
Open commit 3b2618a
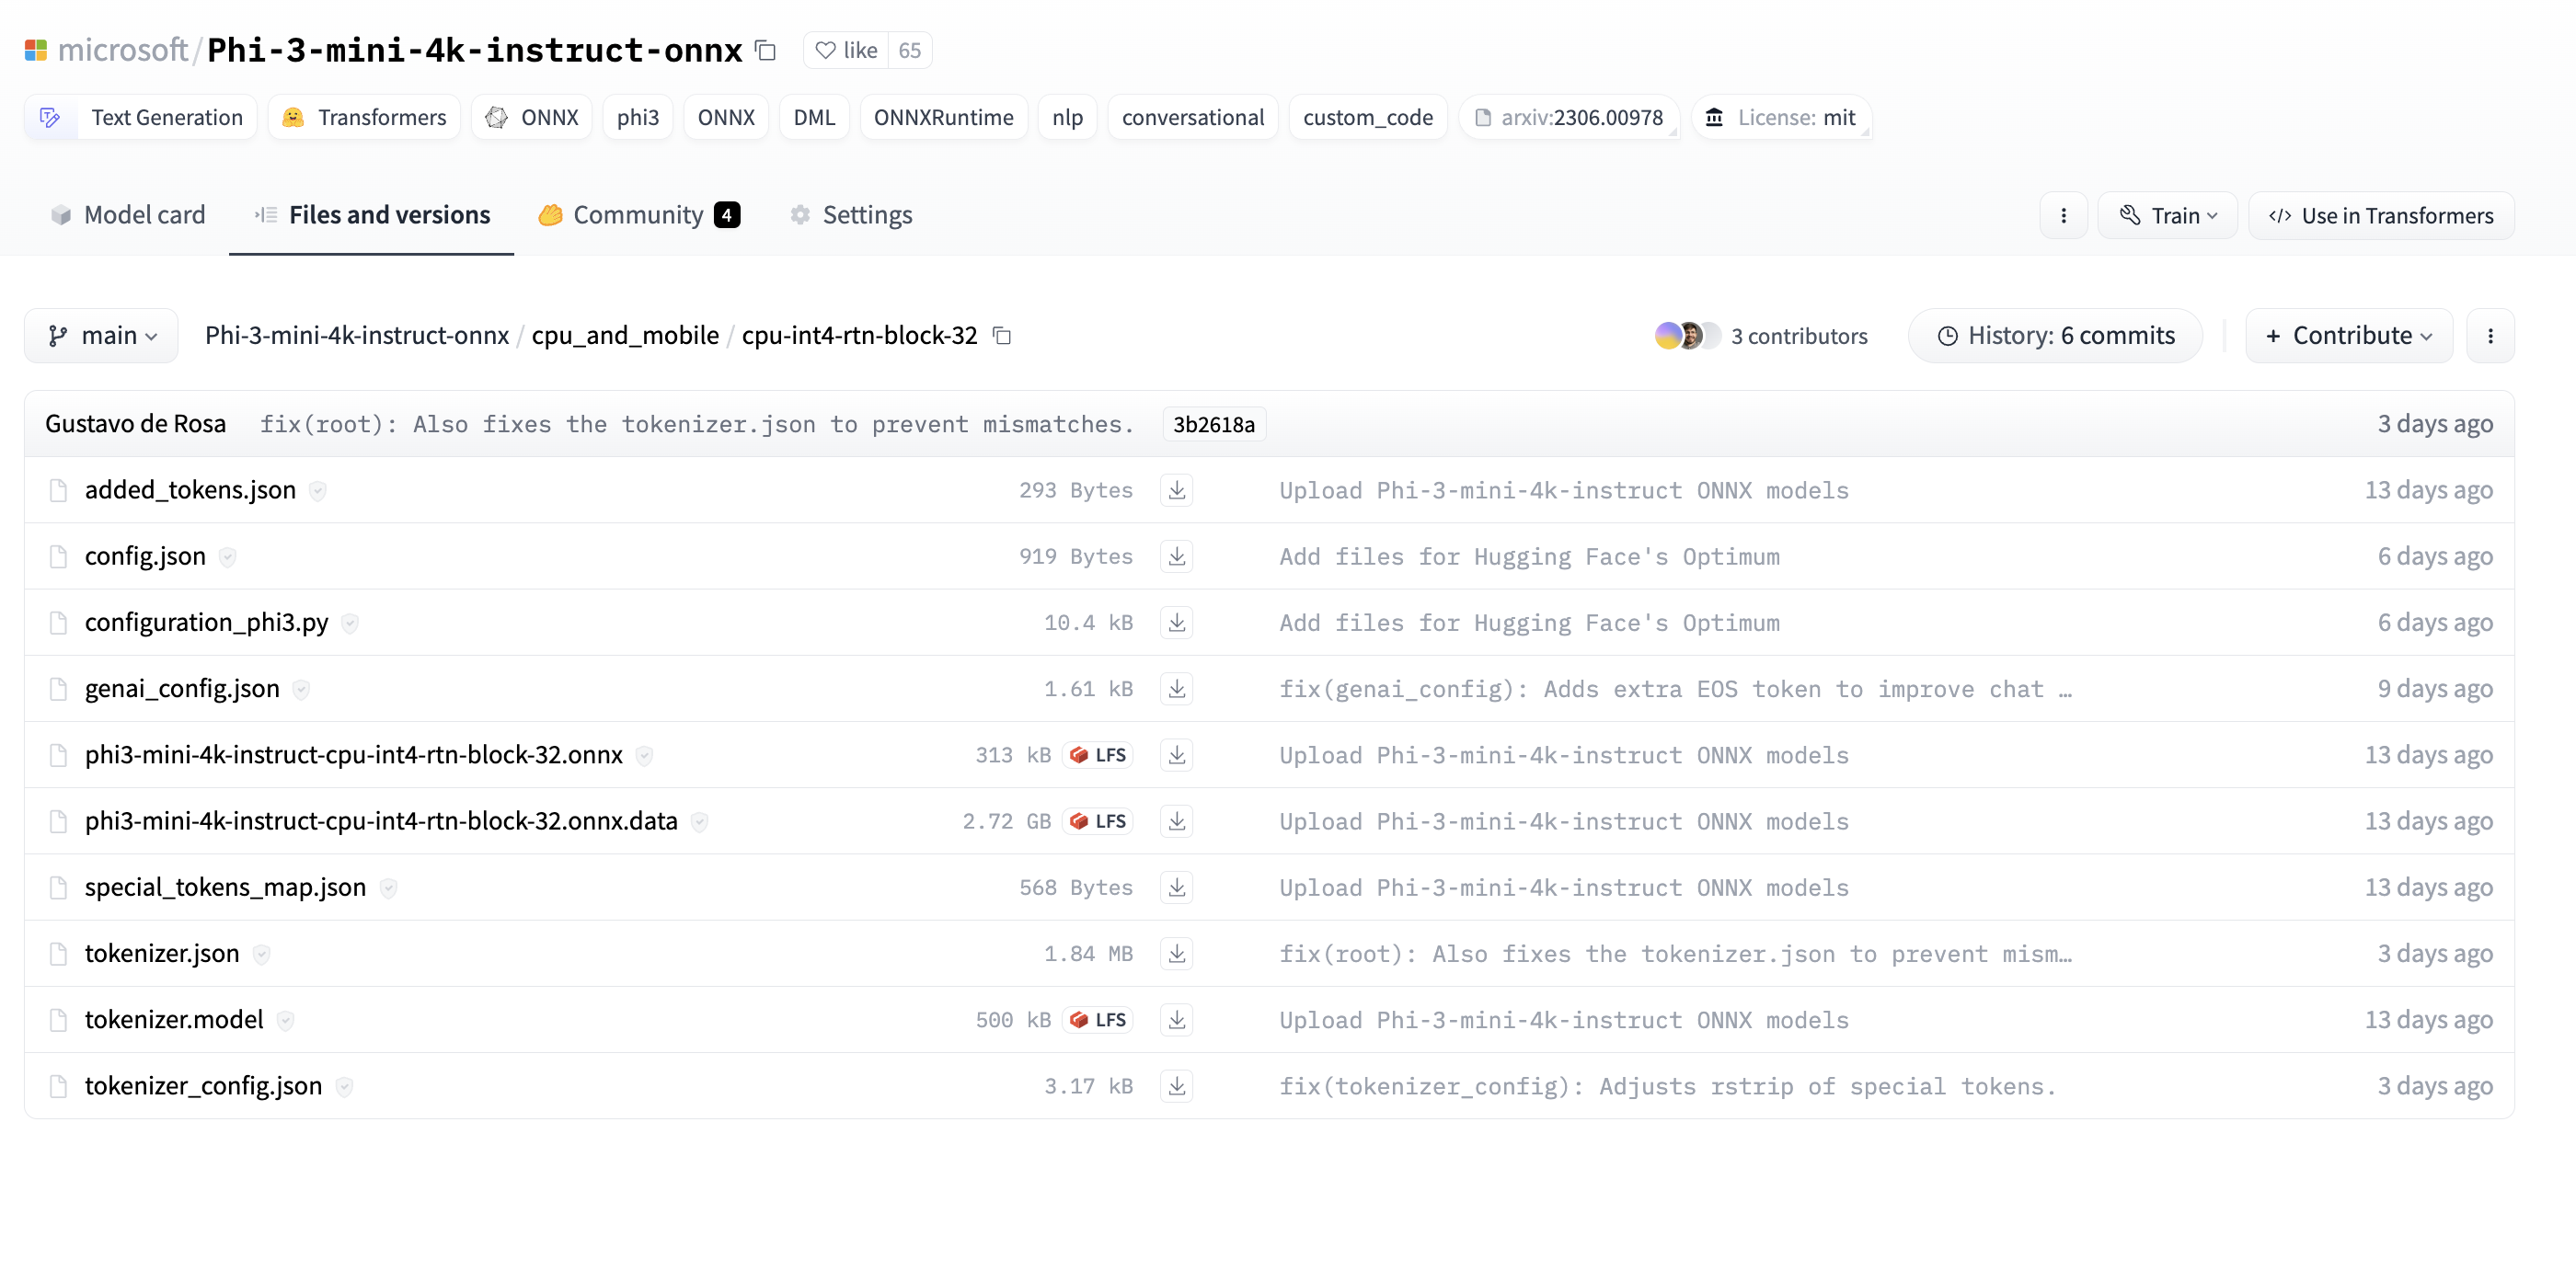click(x=1214, y=424)
